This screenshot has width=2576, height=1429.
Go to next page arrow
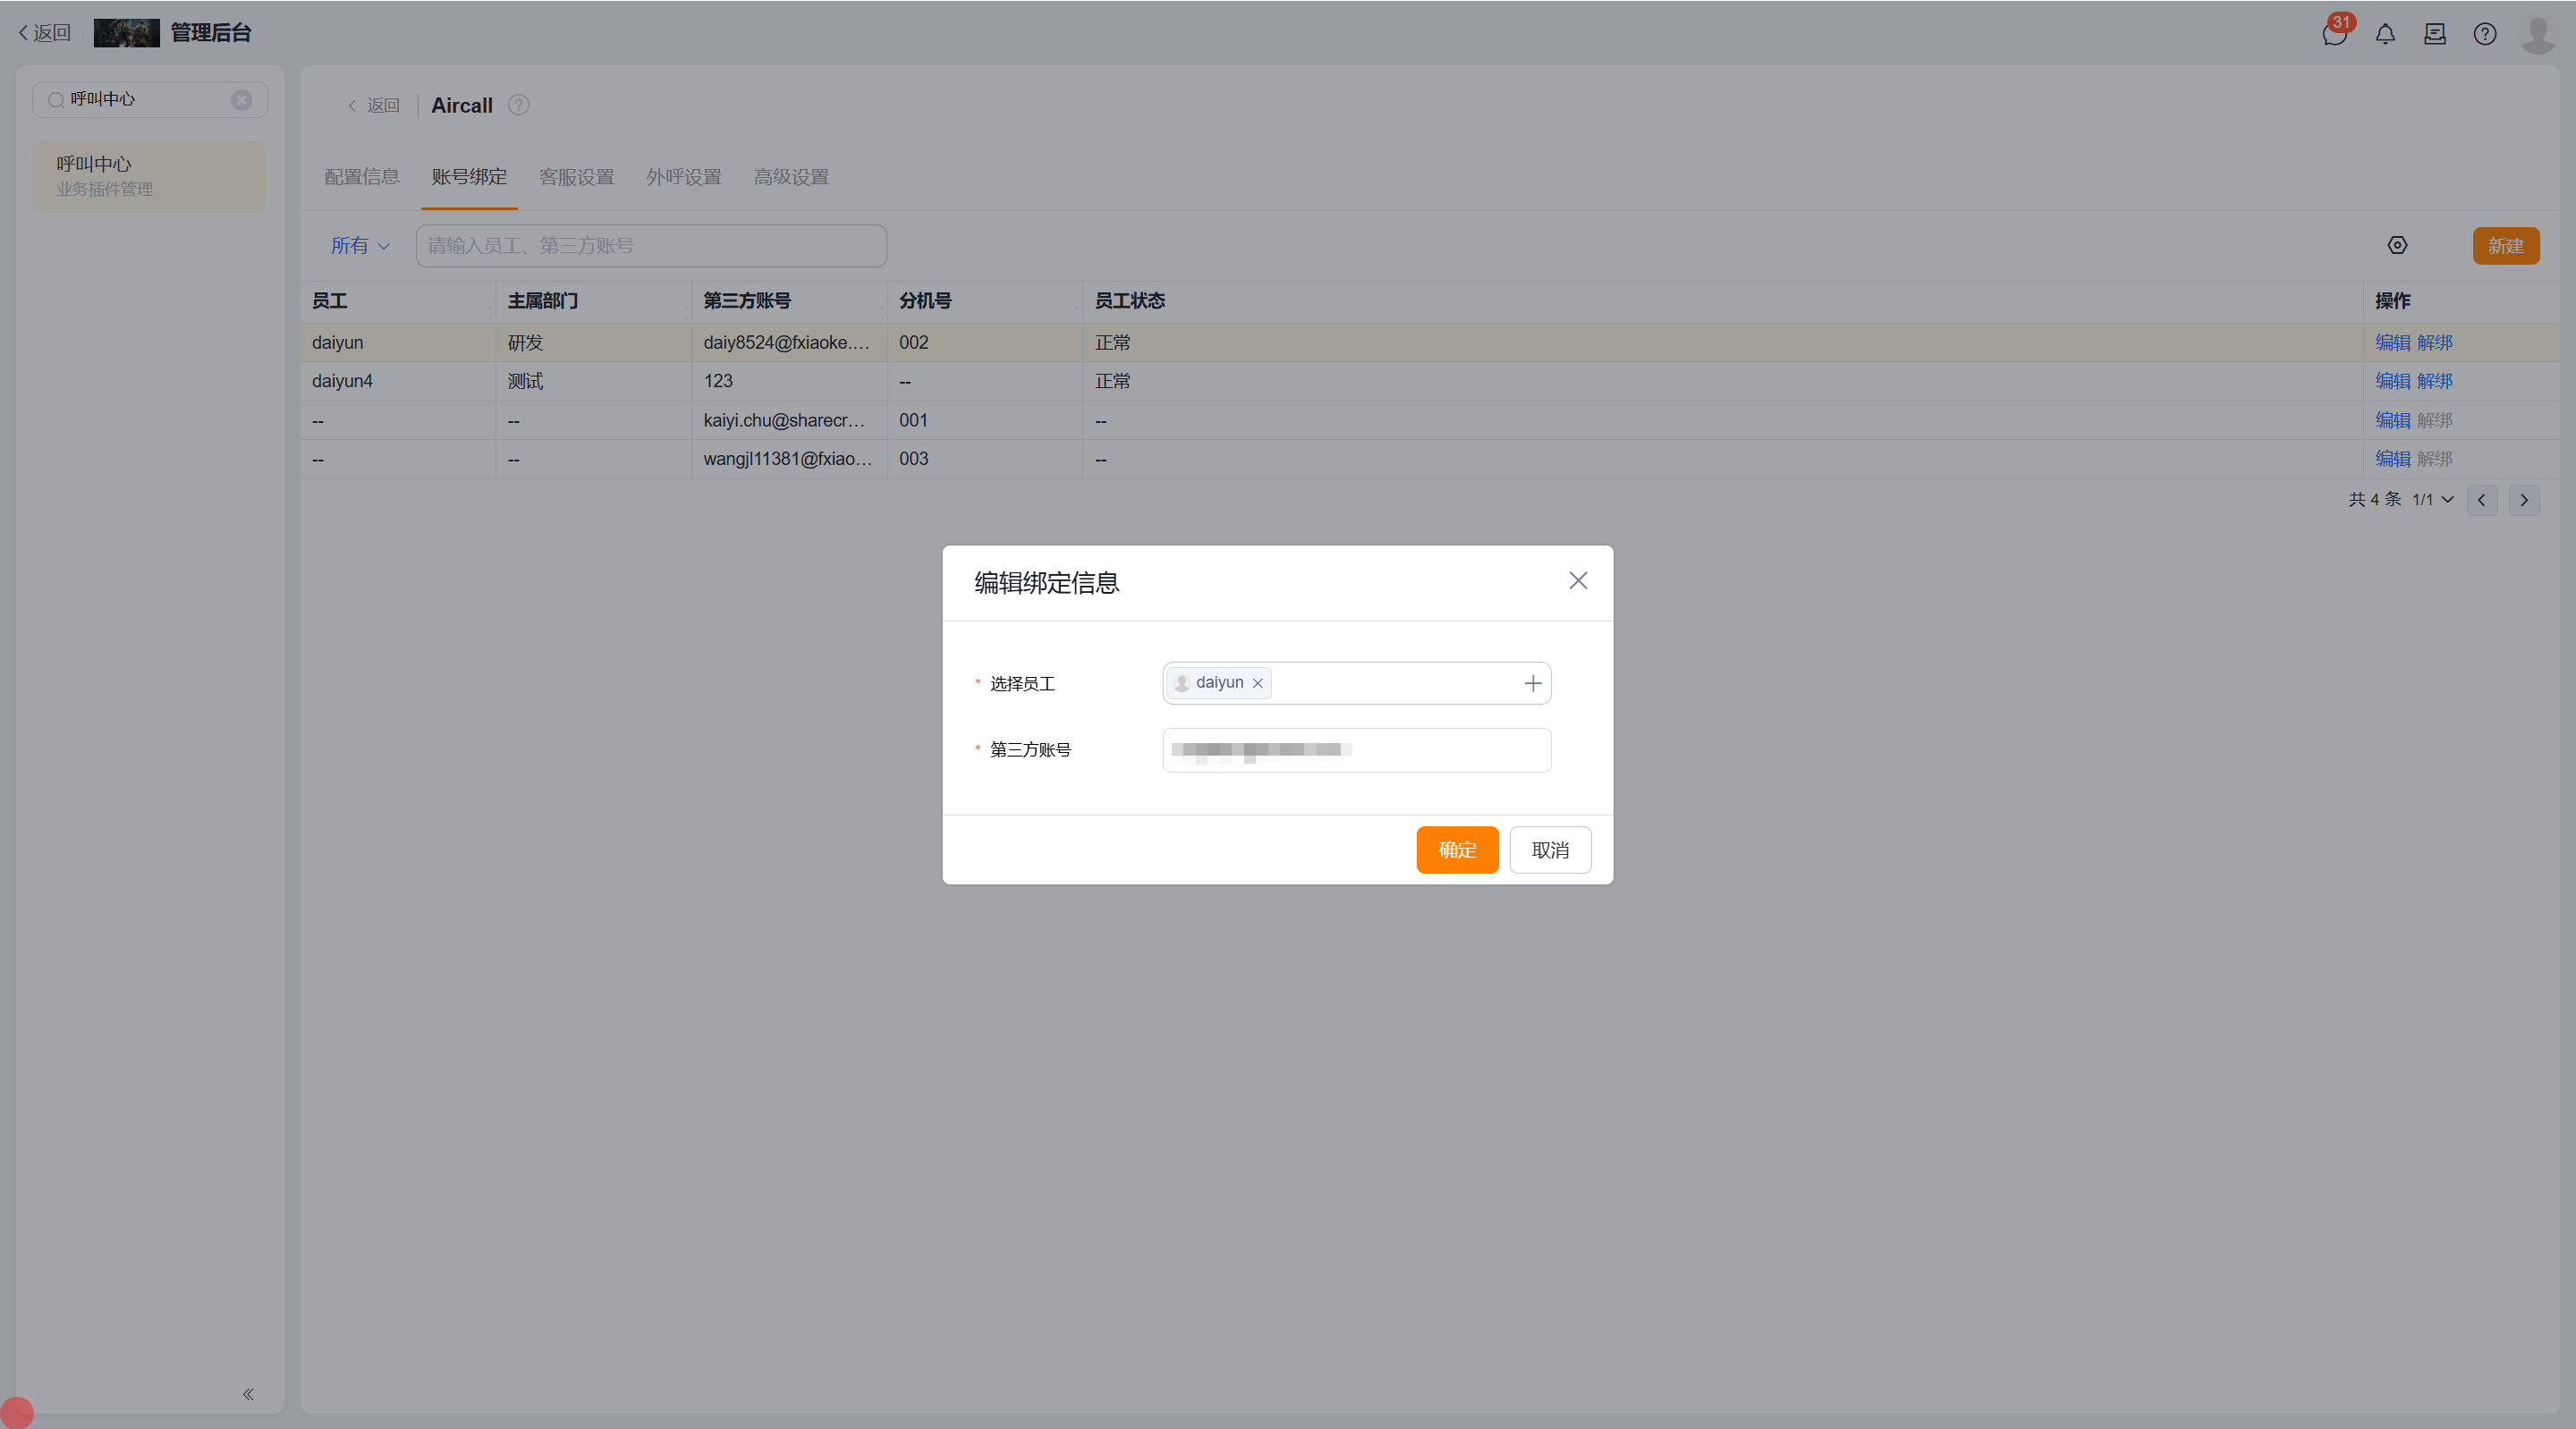(2523, 500)
